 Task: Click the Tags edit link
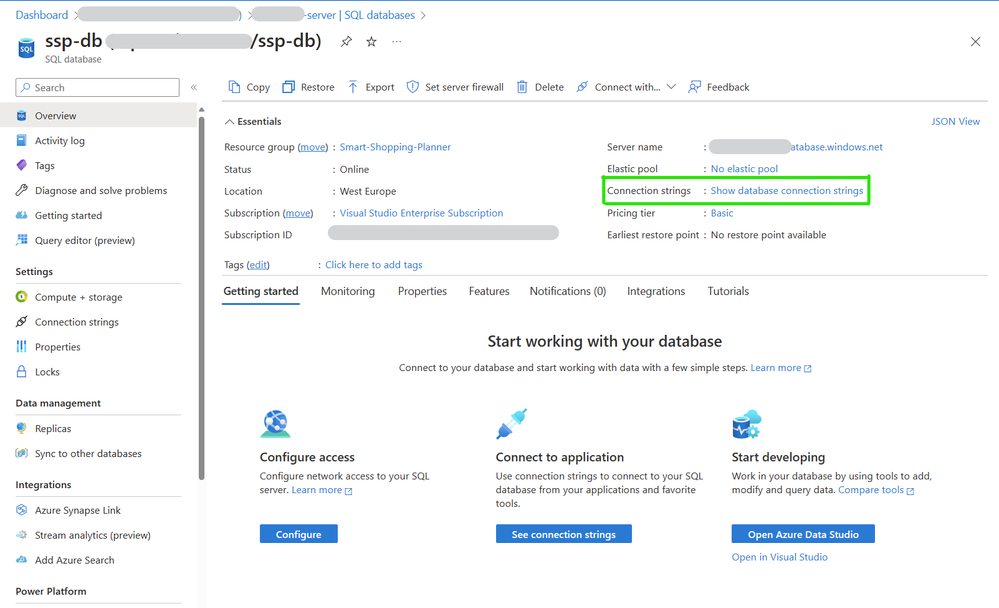(258, 264)
